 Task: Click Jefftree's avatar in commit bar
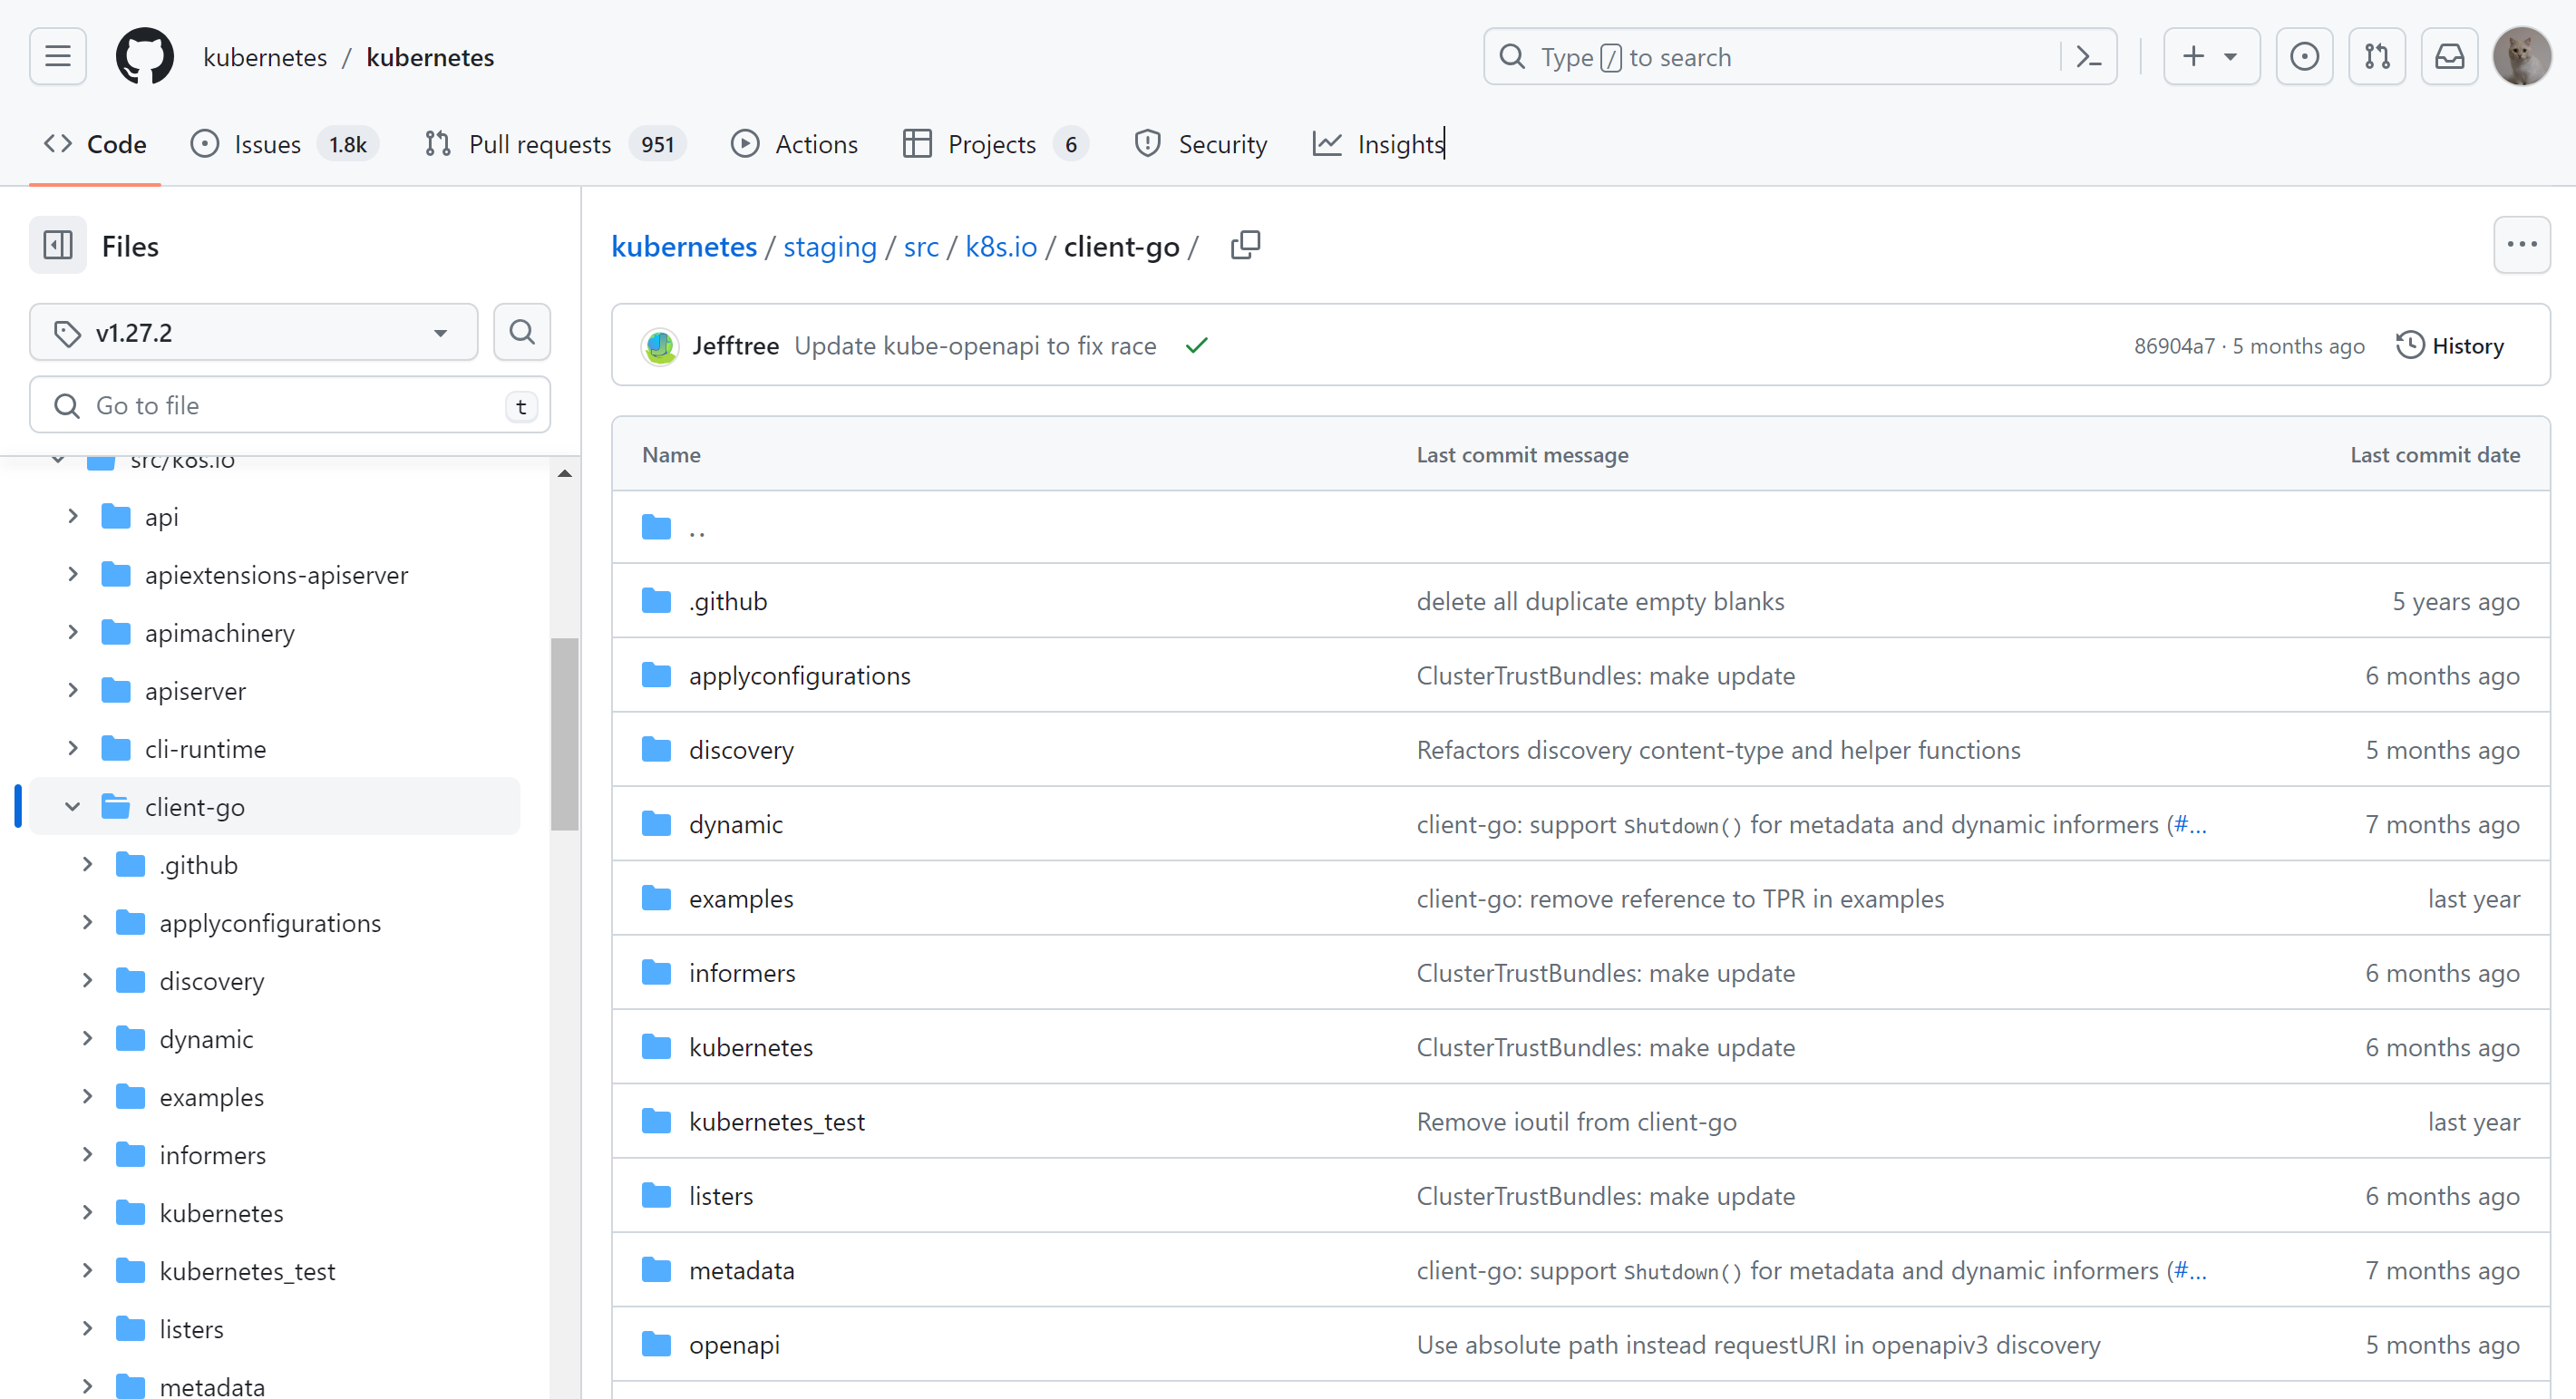(660, 346)
